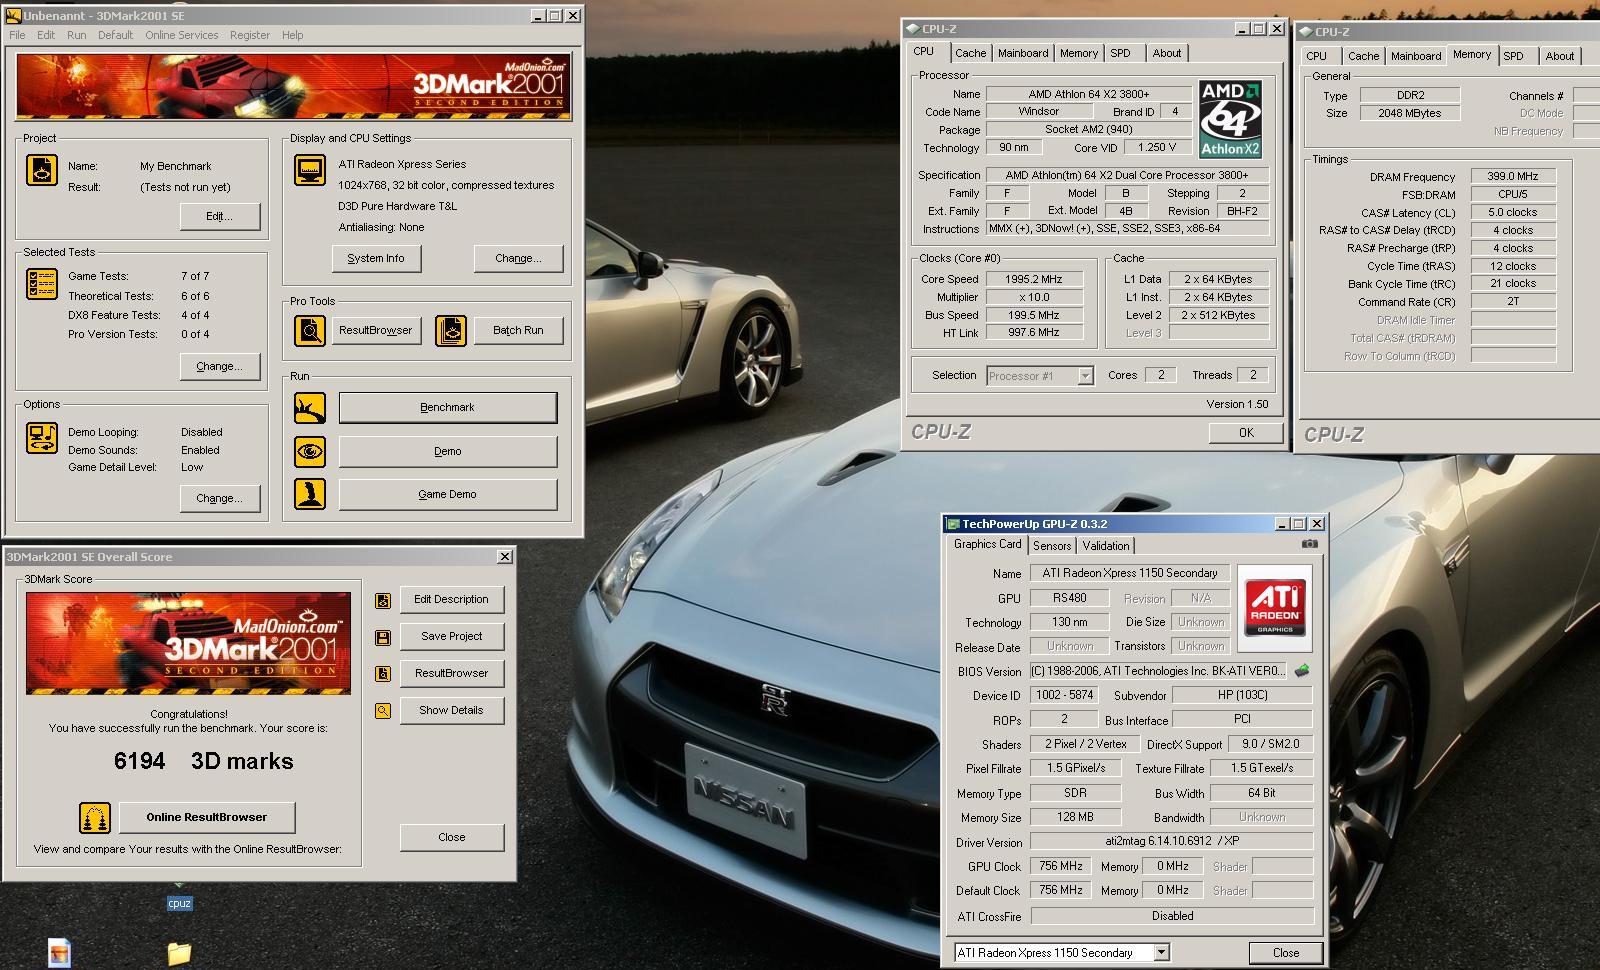The image size is (1600, 970).
Task: Click Change... under Selected Tests
Action: [220, 366]
